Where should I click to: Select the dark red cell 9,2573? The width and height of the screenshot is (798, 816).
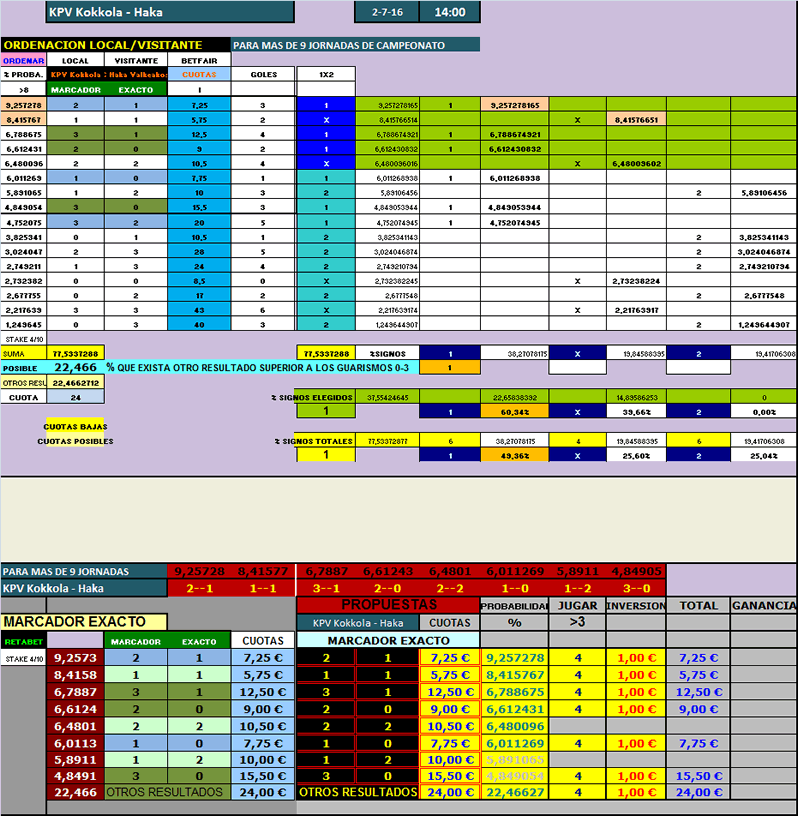75,658
